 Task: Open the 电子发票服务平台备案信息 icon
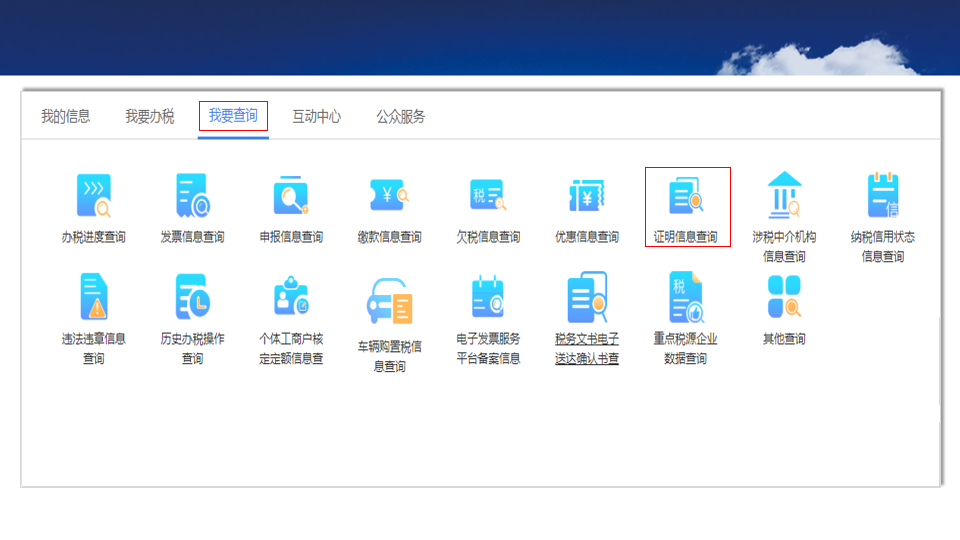coord(488,296)
